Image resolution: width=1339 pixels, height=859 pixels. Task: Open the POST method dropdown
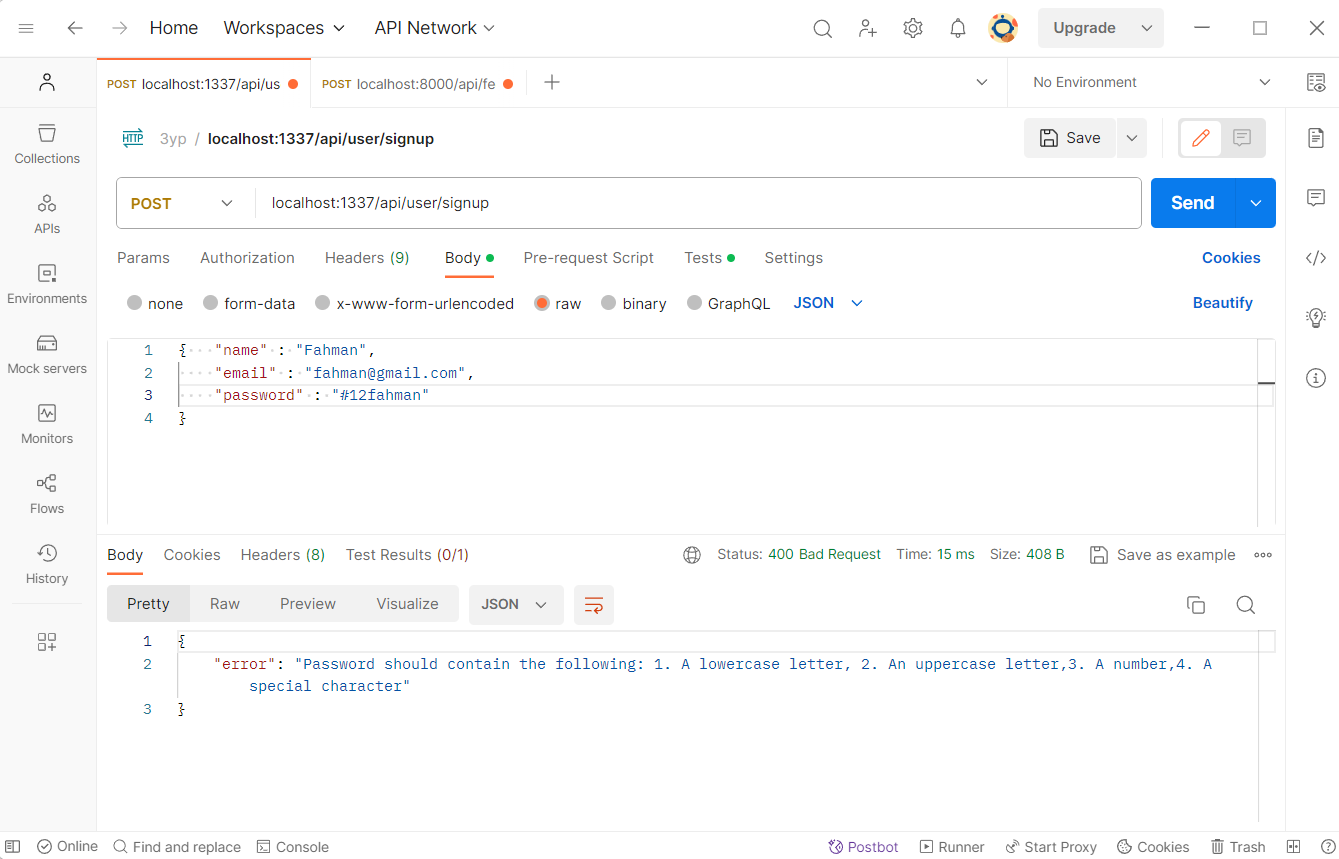click(x=185, y=203)
